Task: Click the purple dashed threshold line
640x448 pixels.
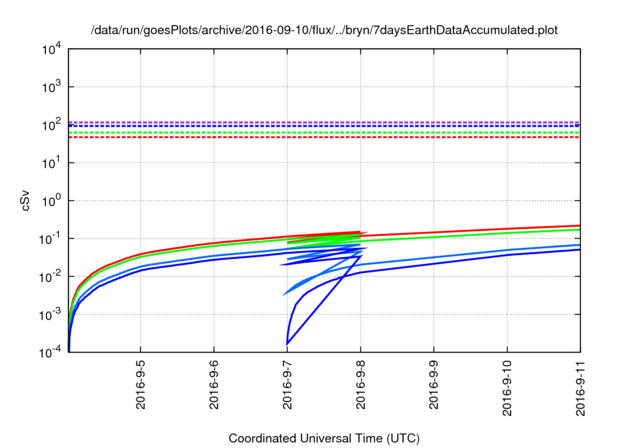Action: click(324, 122)
